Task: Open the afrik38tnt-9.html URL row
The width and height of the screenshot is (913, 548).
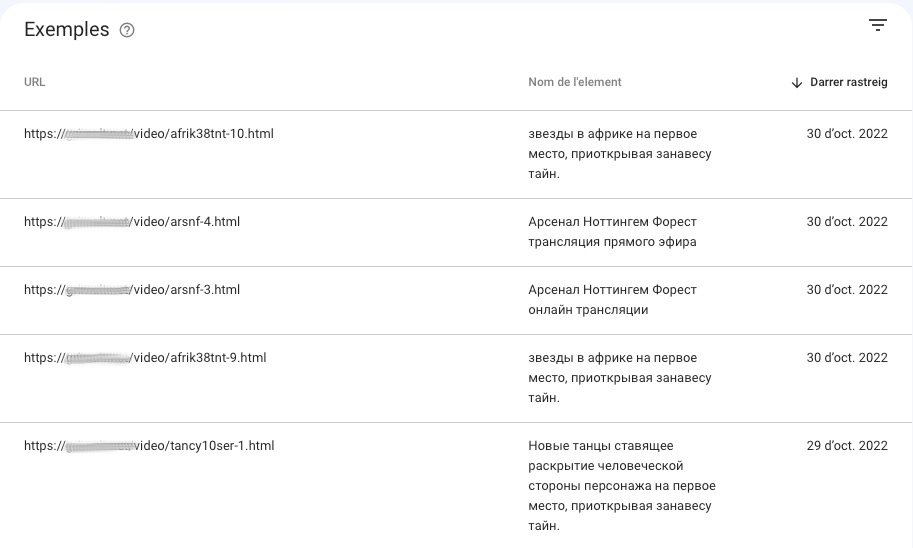Action: (x=145, y=358)
